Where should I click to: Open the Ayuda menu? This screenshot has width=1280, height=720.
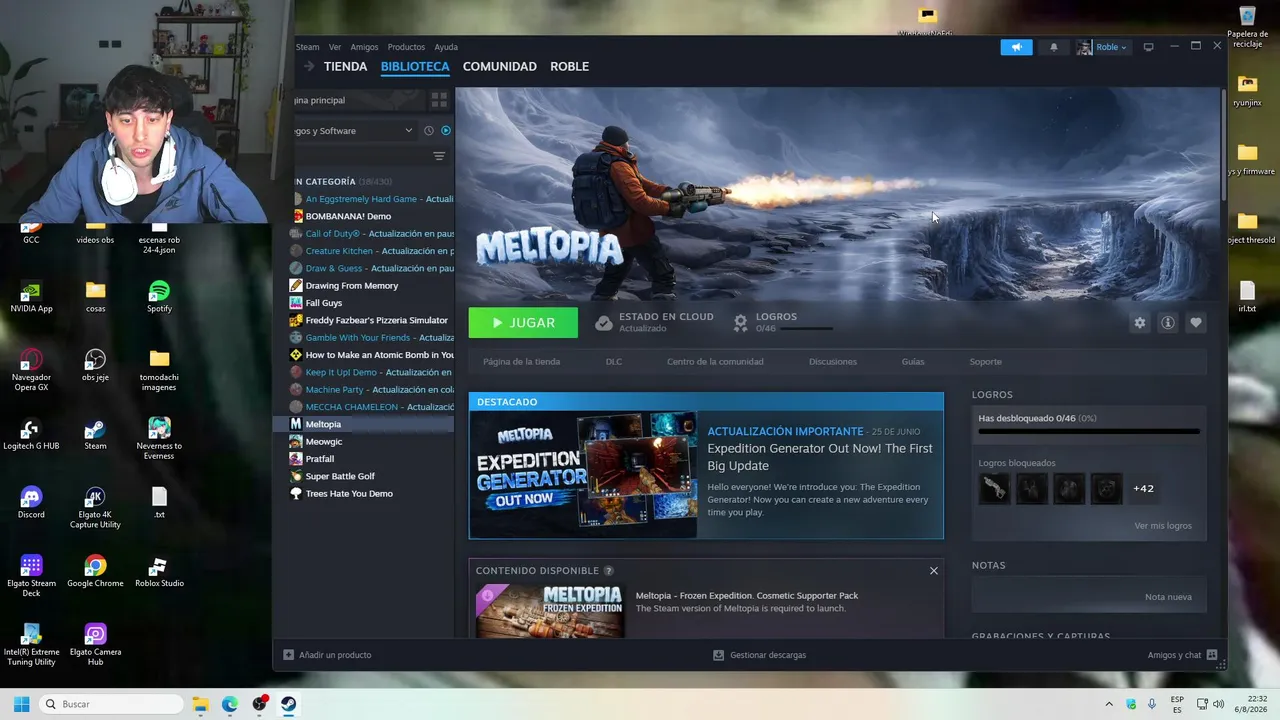446,47
